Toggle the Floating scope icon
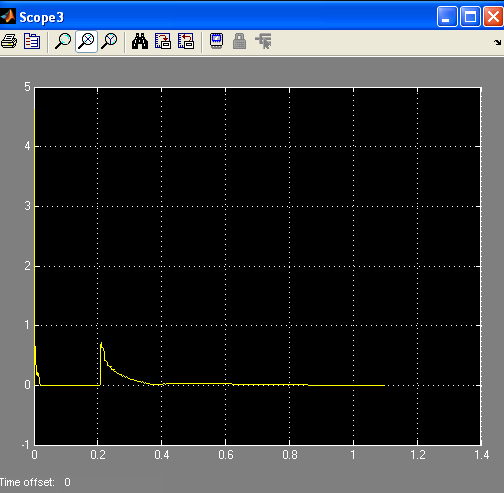The image size is (504, 493). [x=217, y=41]
